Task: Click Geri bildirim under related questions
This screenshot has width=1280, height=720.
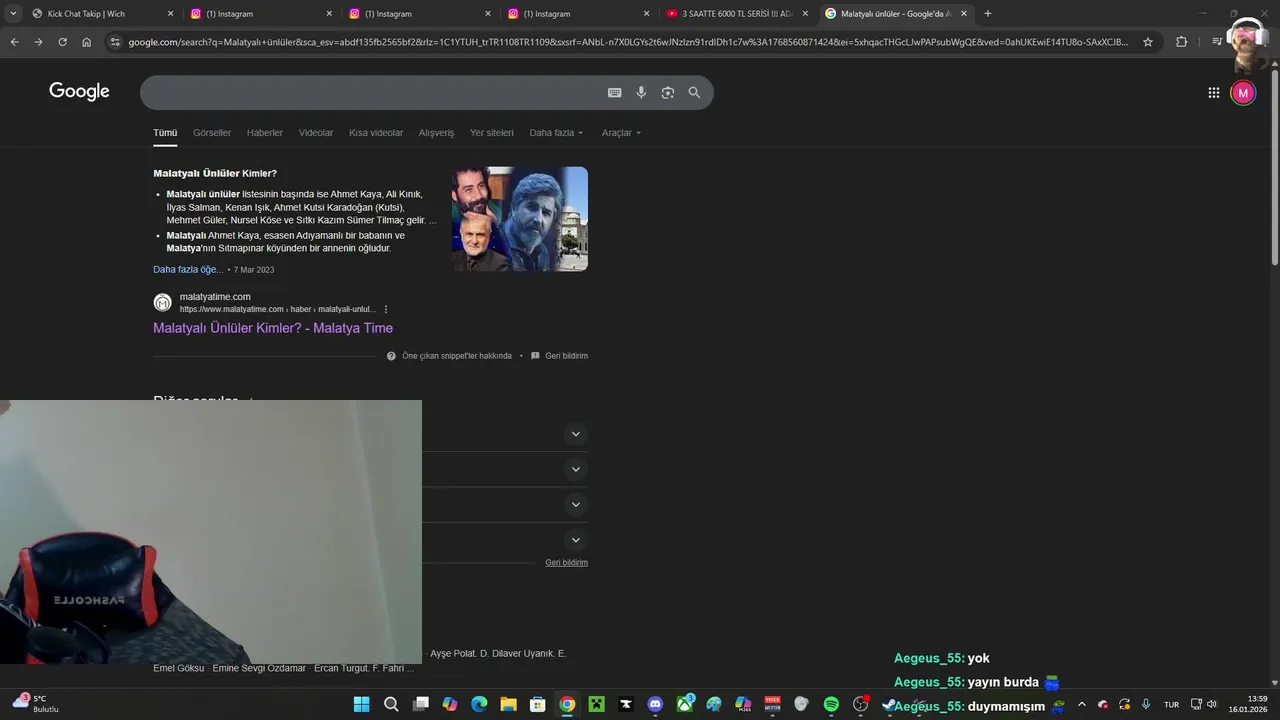Action: (566, 563)
